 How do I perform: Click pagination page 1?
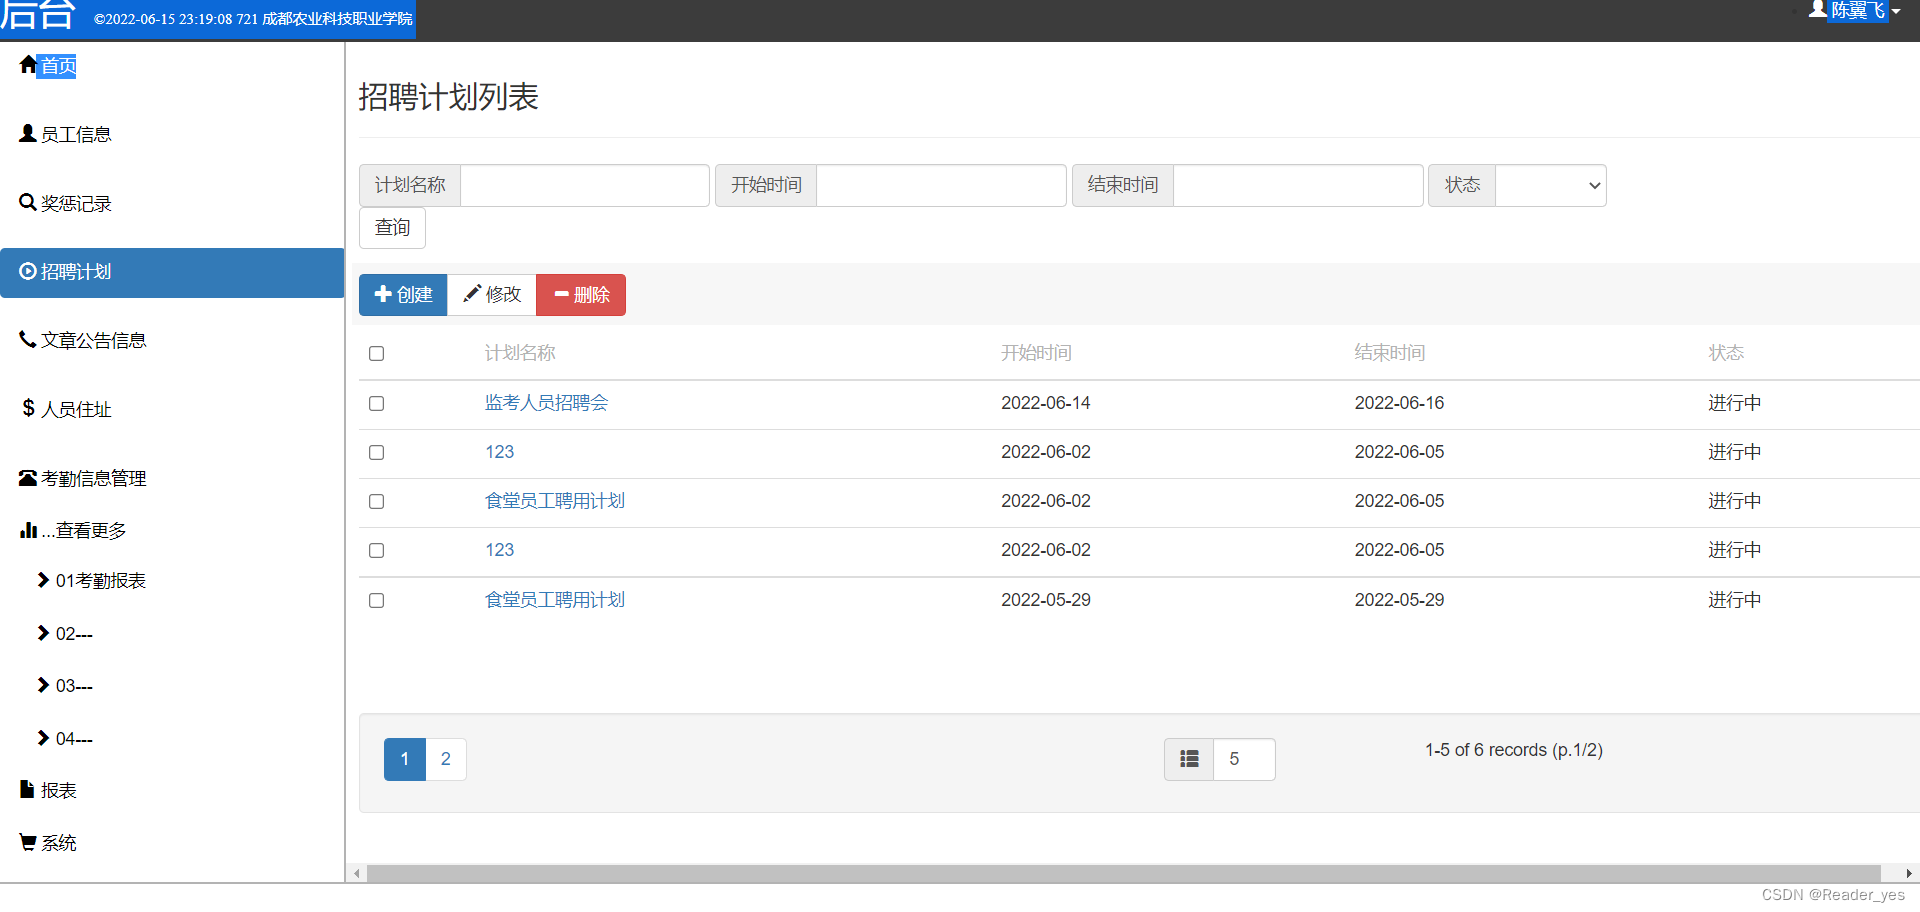pos(405,759)
